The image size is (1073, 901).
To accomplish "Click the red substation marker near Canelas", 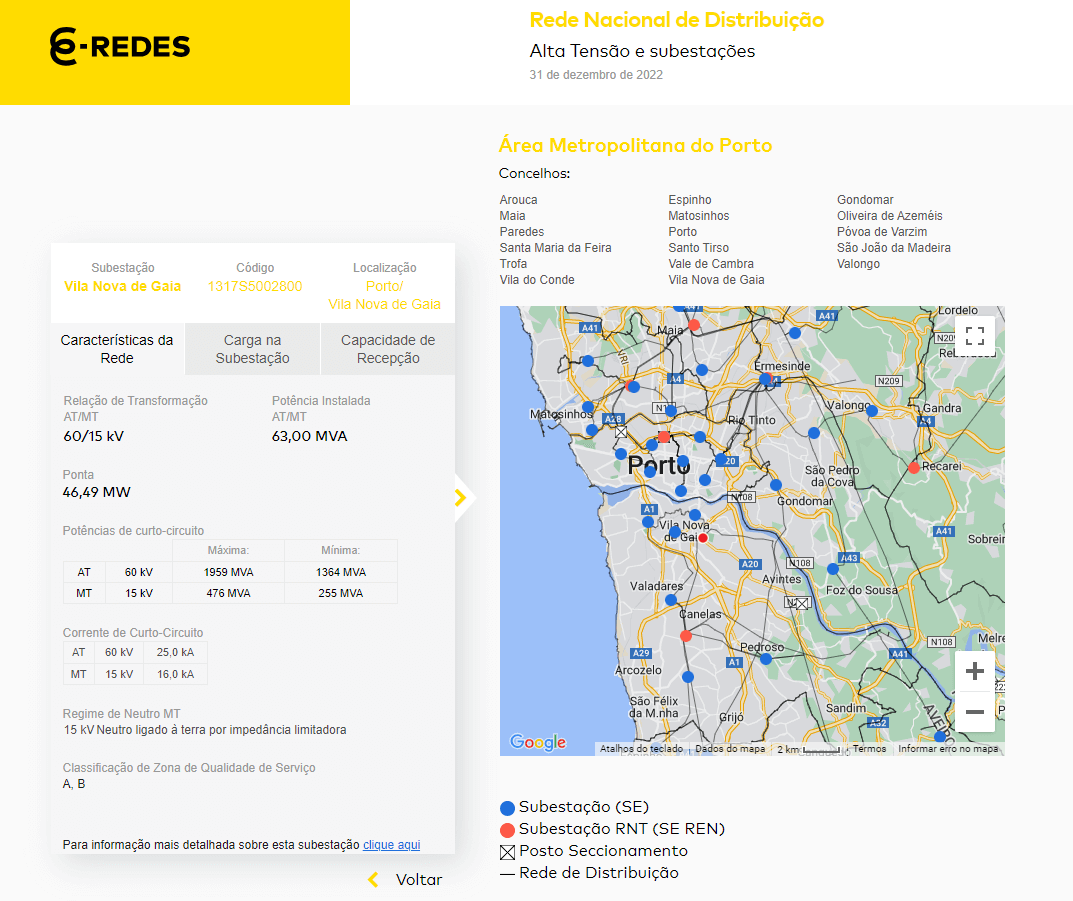I will coord(685,636).
